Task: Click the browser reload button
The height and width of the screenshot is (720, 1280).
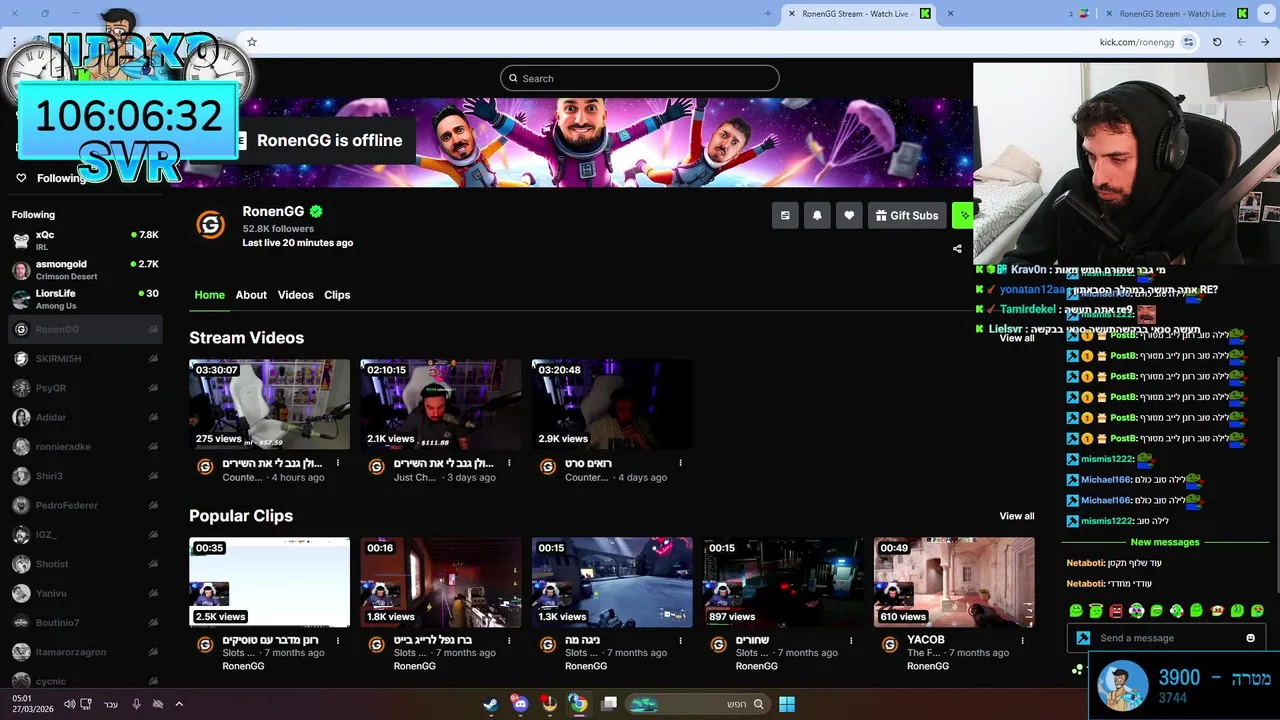Action: 1217,42
